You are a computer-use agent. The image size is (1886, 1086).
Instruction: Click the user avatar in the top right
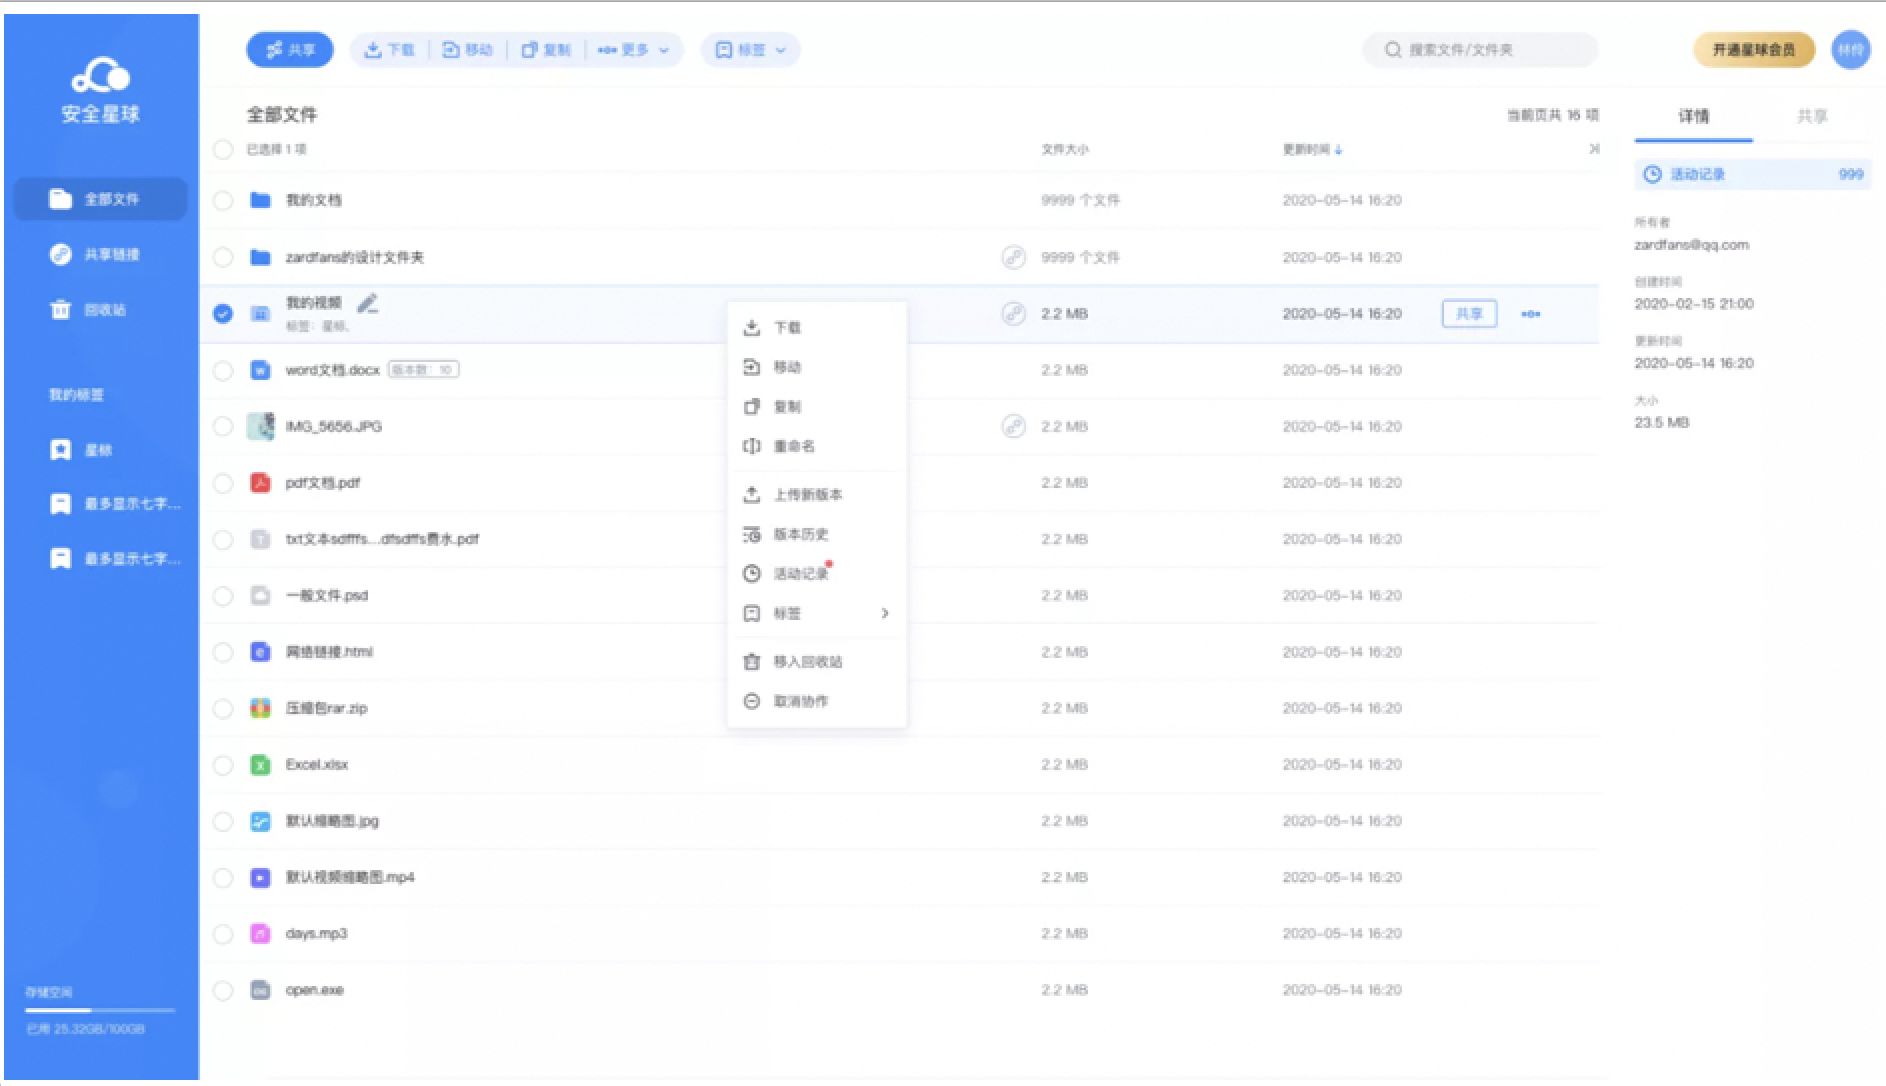(1850, 50)
